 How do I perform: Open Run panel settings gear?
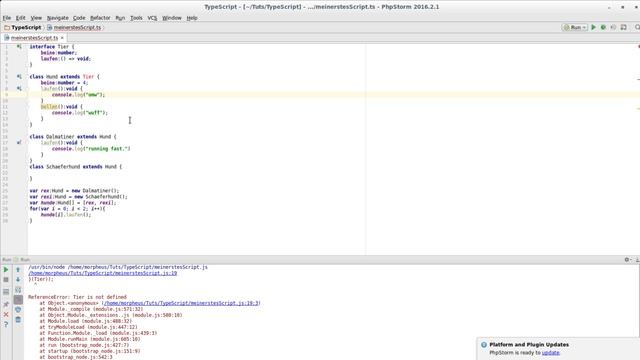[x=627, y=260]
